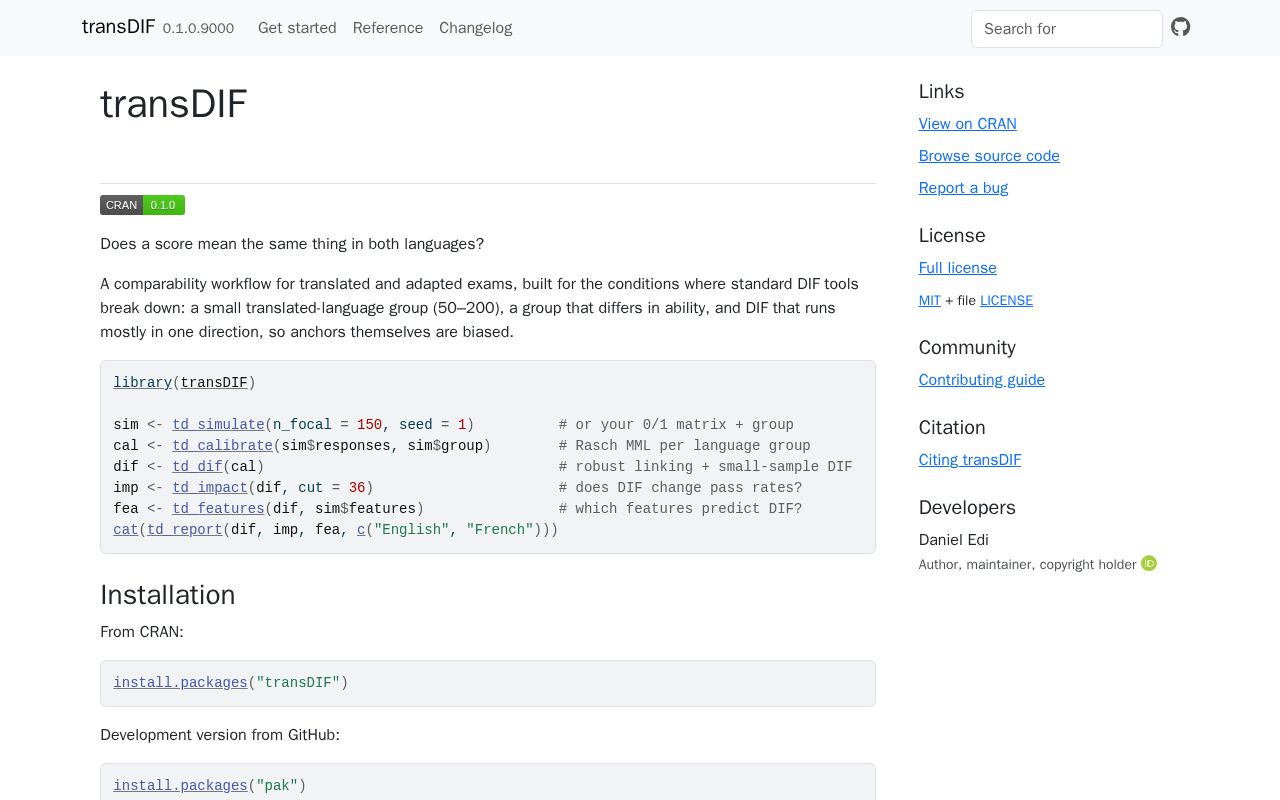This screenshot has height=800, width=1280.
Task: Open td_impact function reference
Action: click(x=210, y=488)
